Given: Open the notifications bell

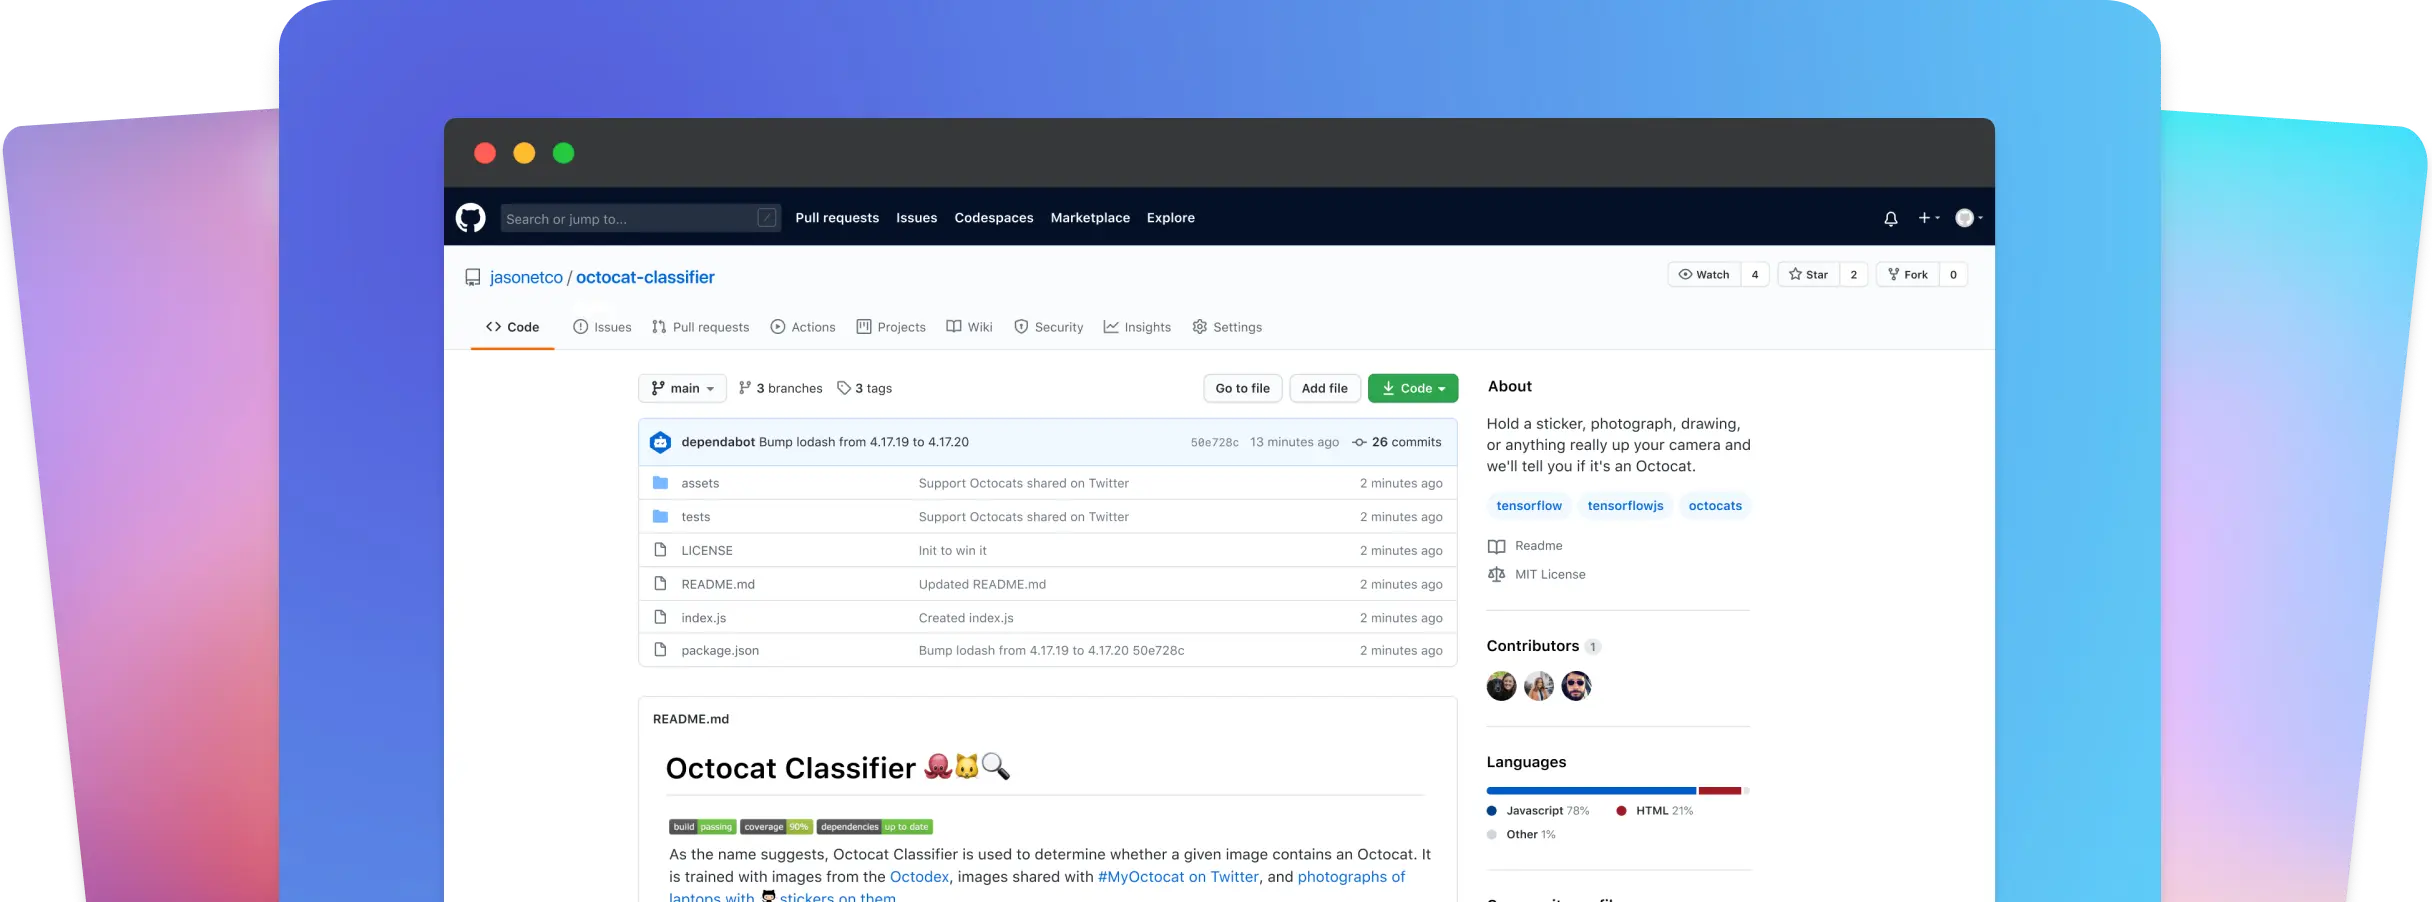Looking at the screenshot, I should 1890,218.
